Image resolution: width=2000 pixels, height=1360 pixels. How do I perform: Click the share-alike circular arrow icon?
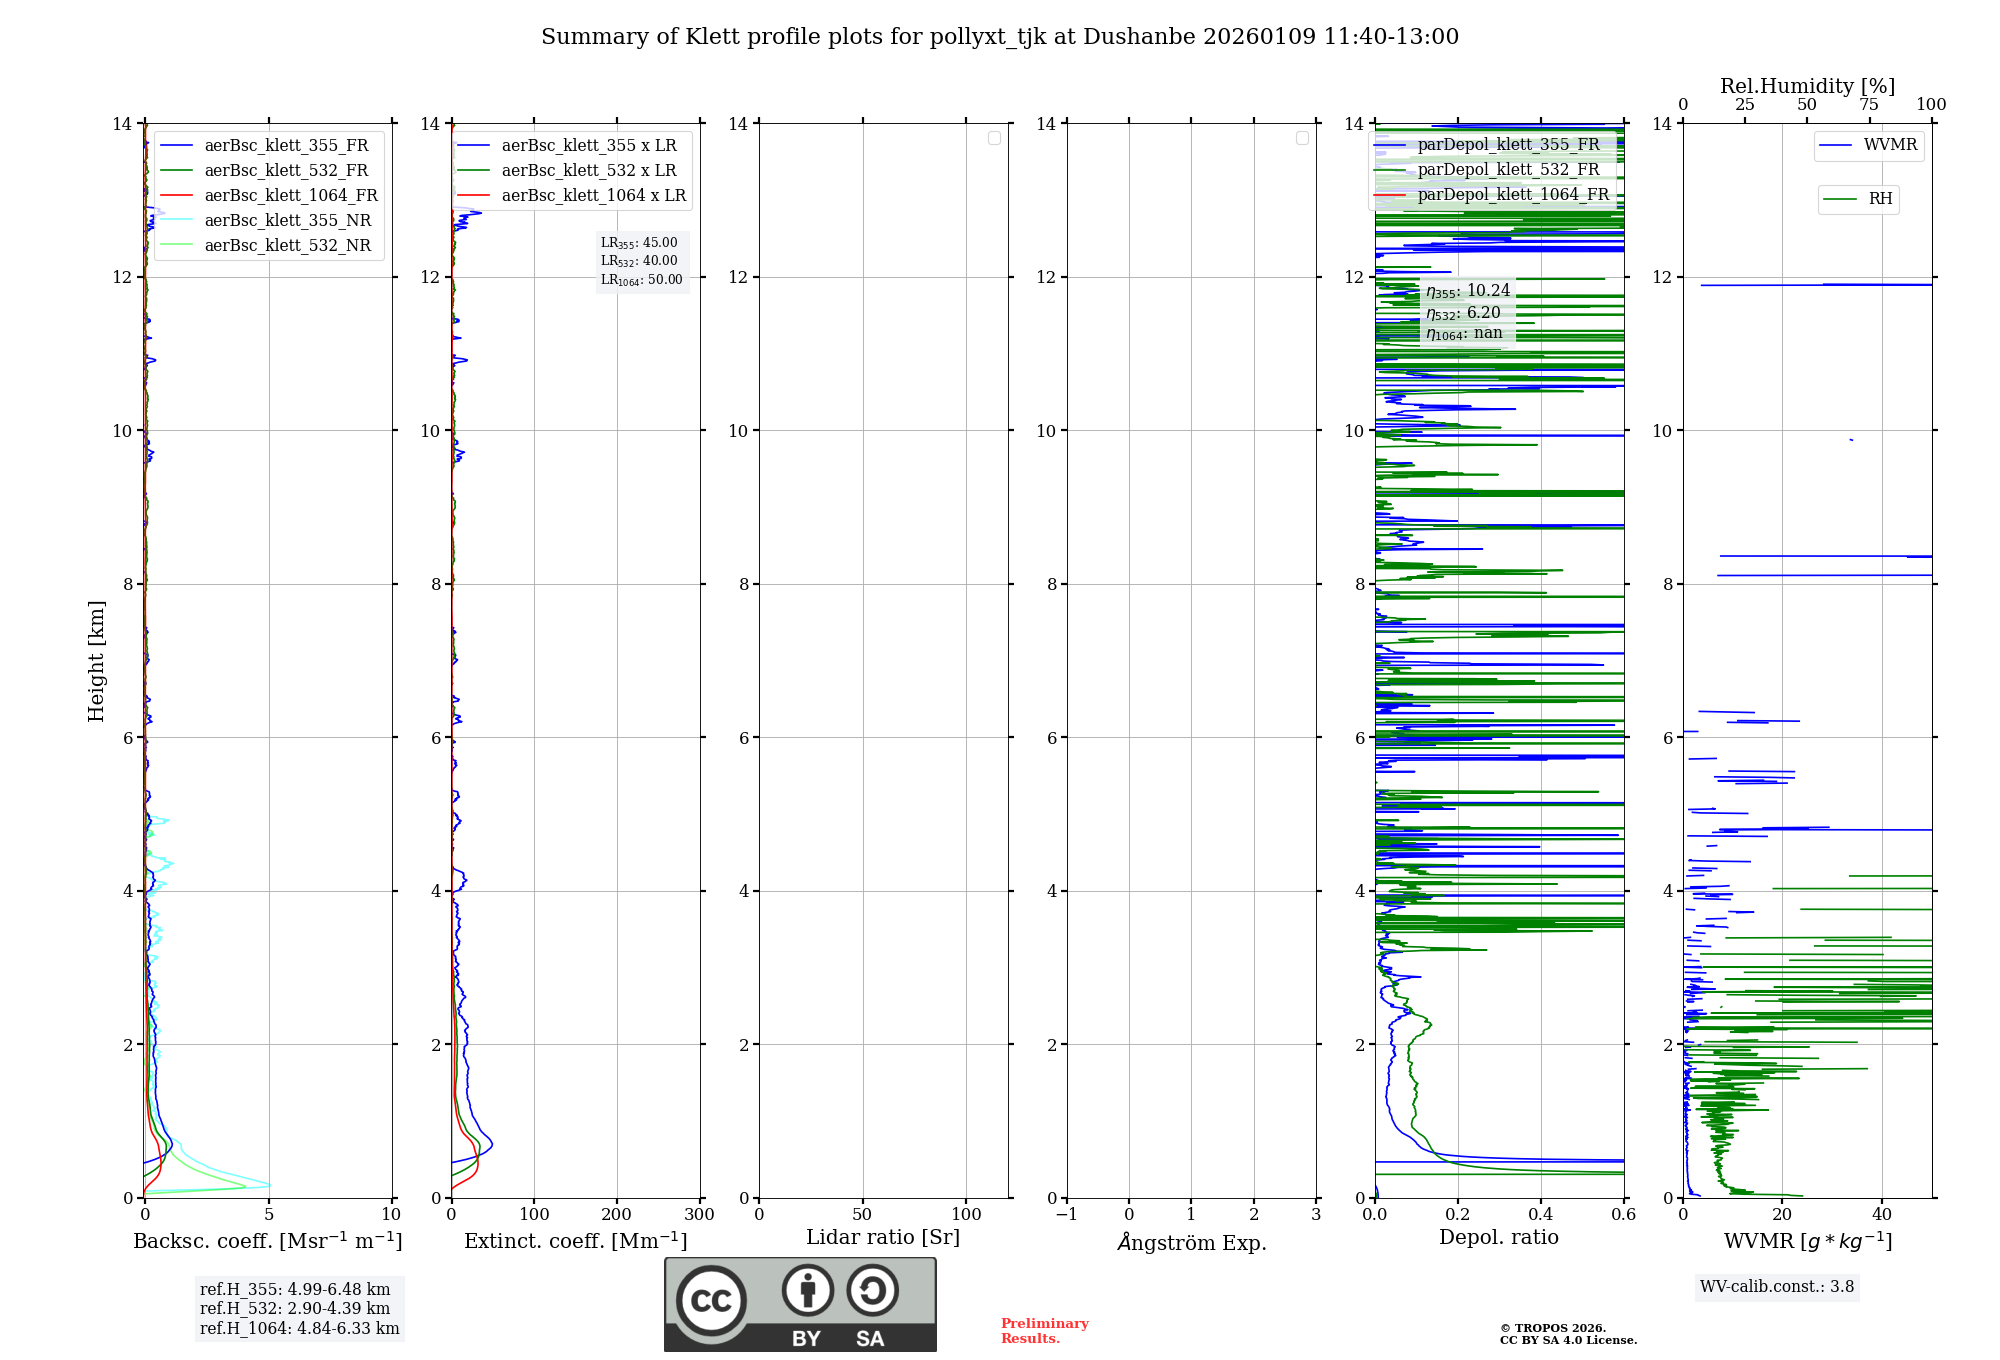click(872, 1291)
